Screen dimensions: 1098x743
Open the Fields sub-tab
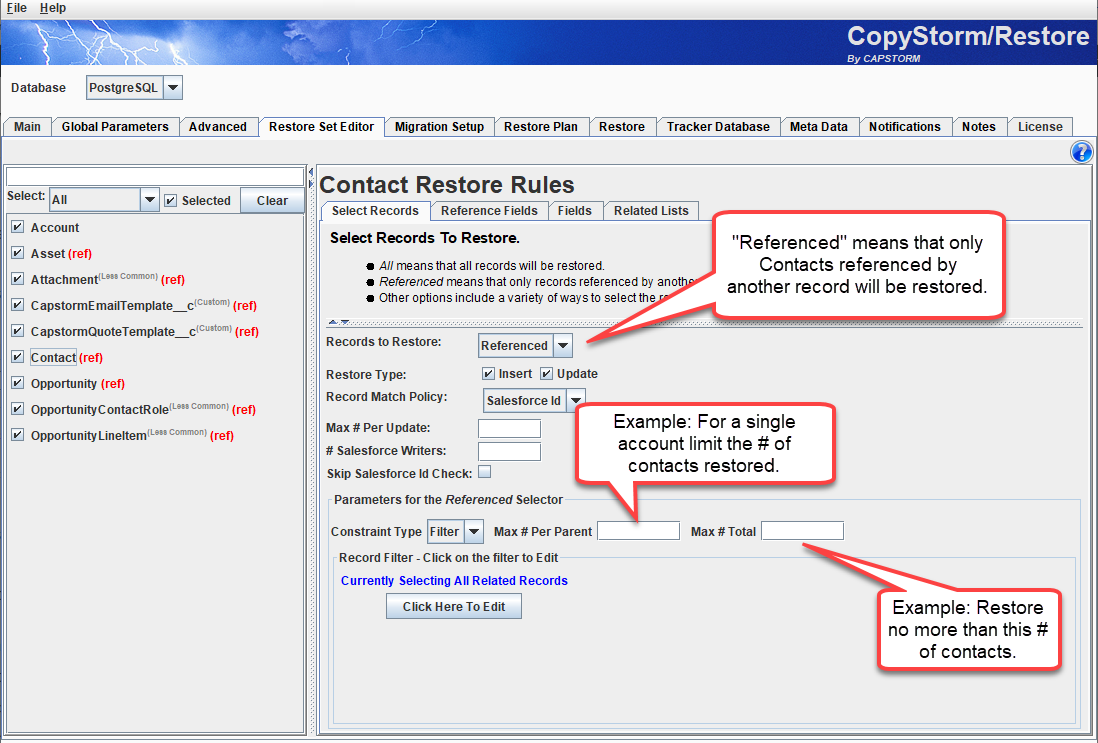click(574, 211)
